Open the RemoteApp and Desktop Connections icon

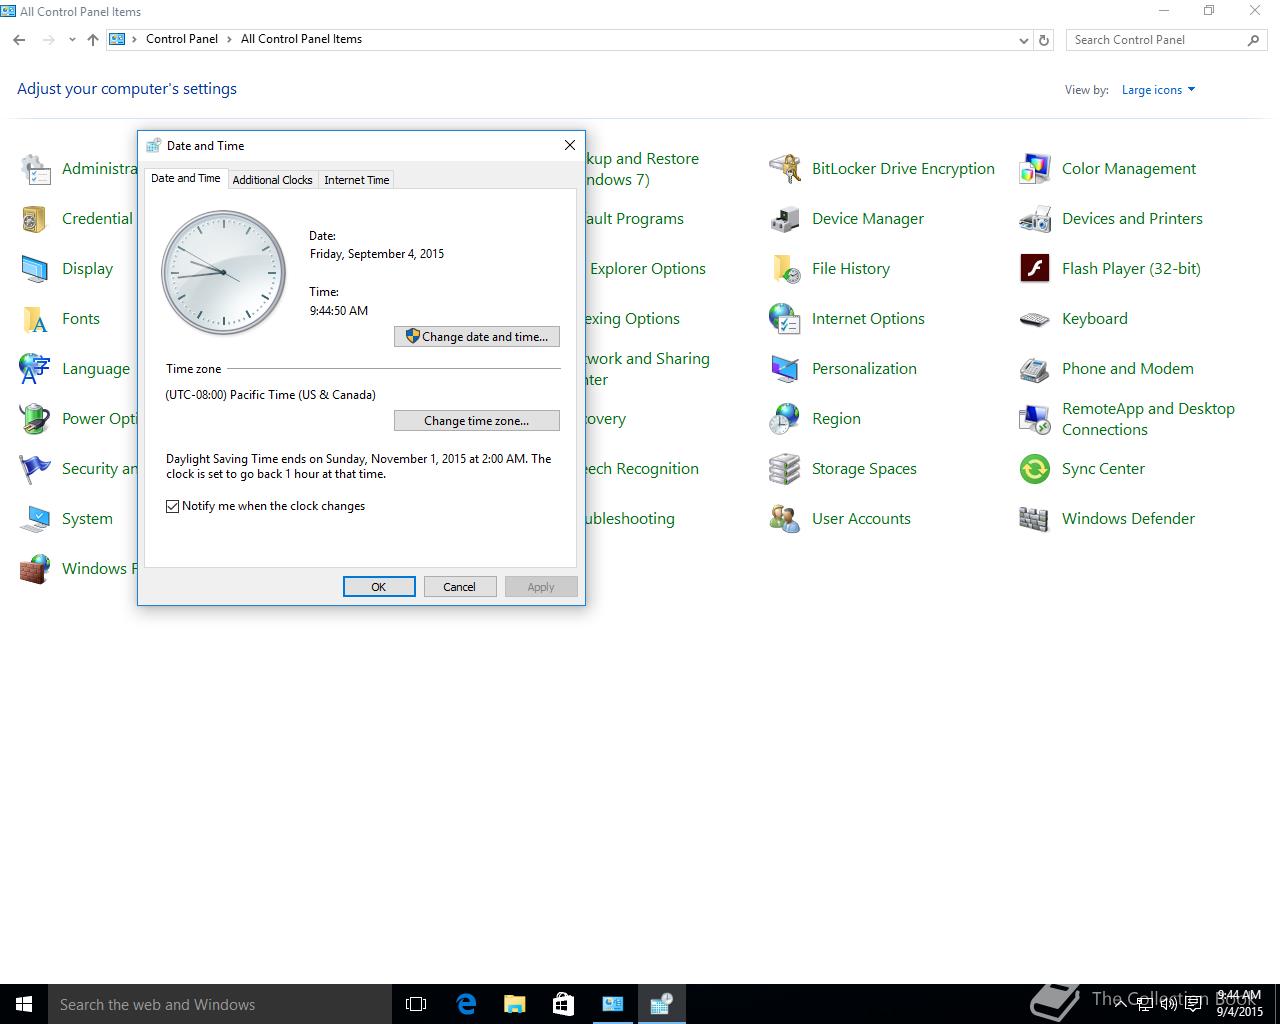coord(1035,419)
